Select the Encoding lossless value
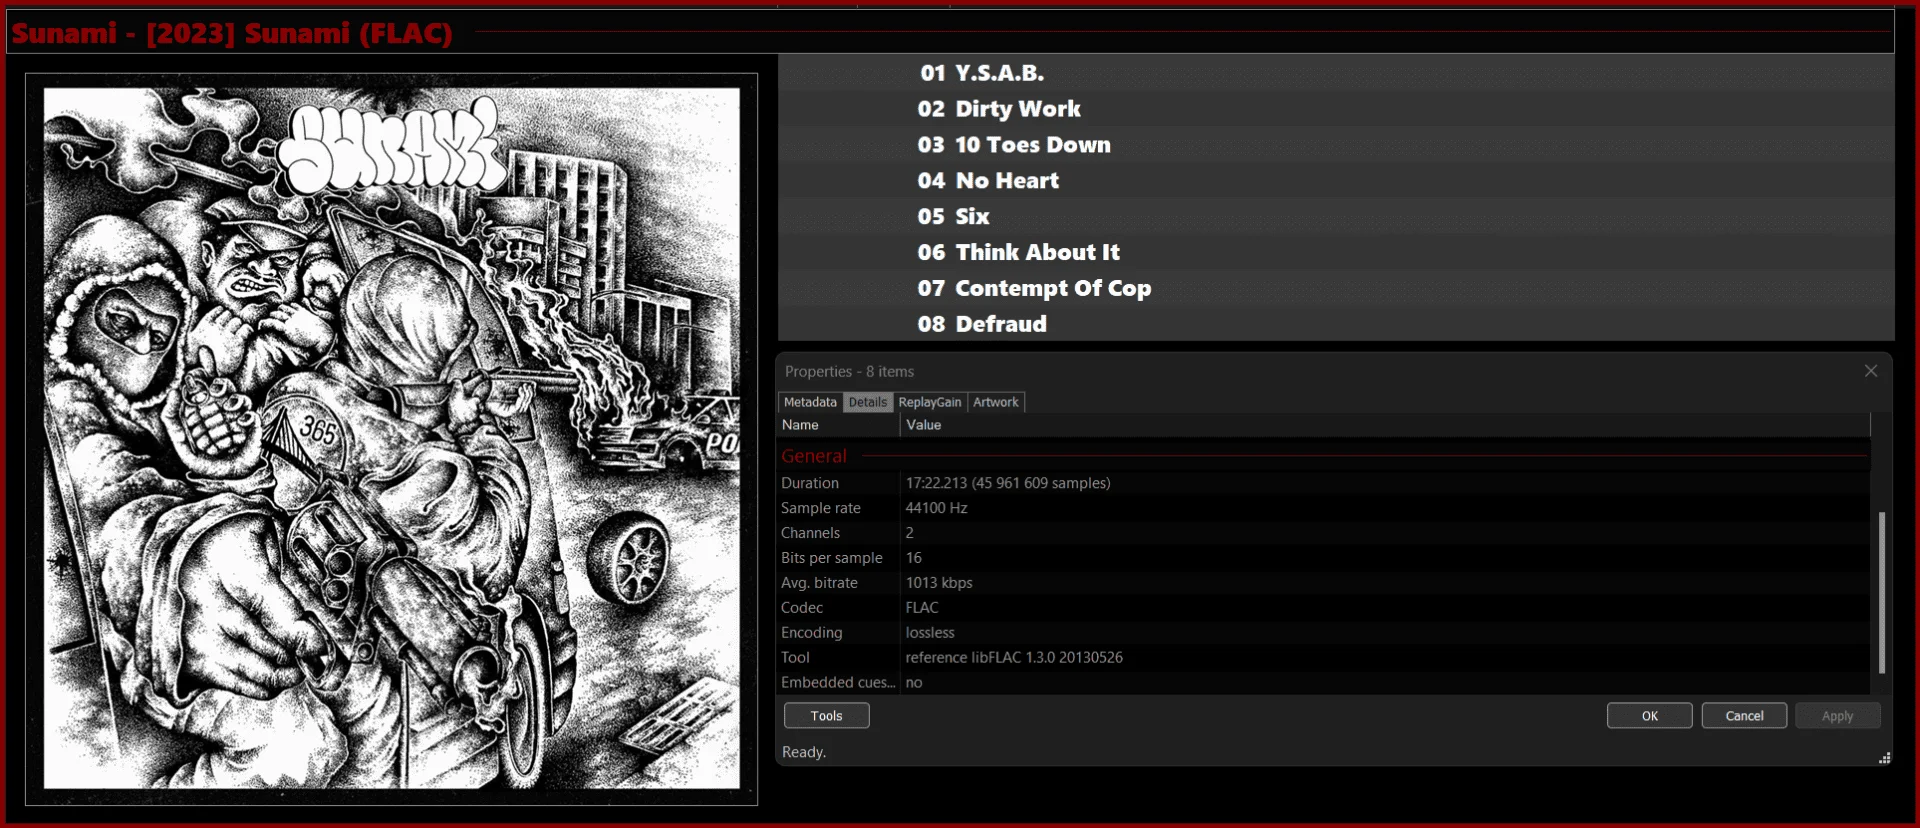The height and width of the screenshot is (828, 1920). pyautogui.click(x=930, y=633)
